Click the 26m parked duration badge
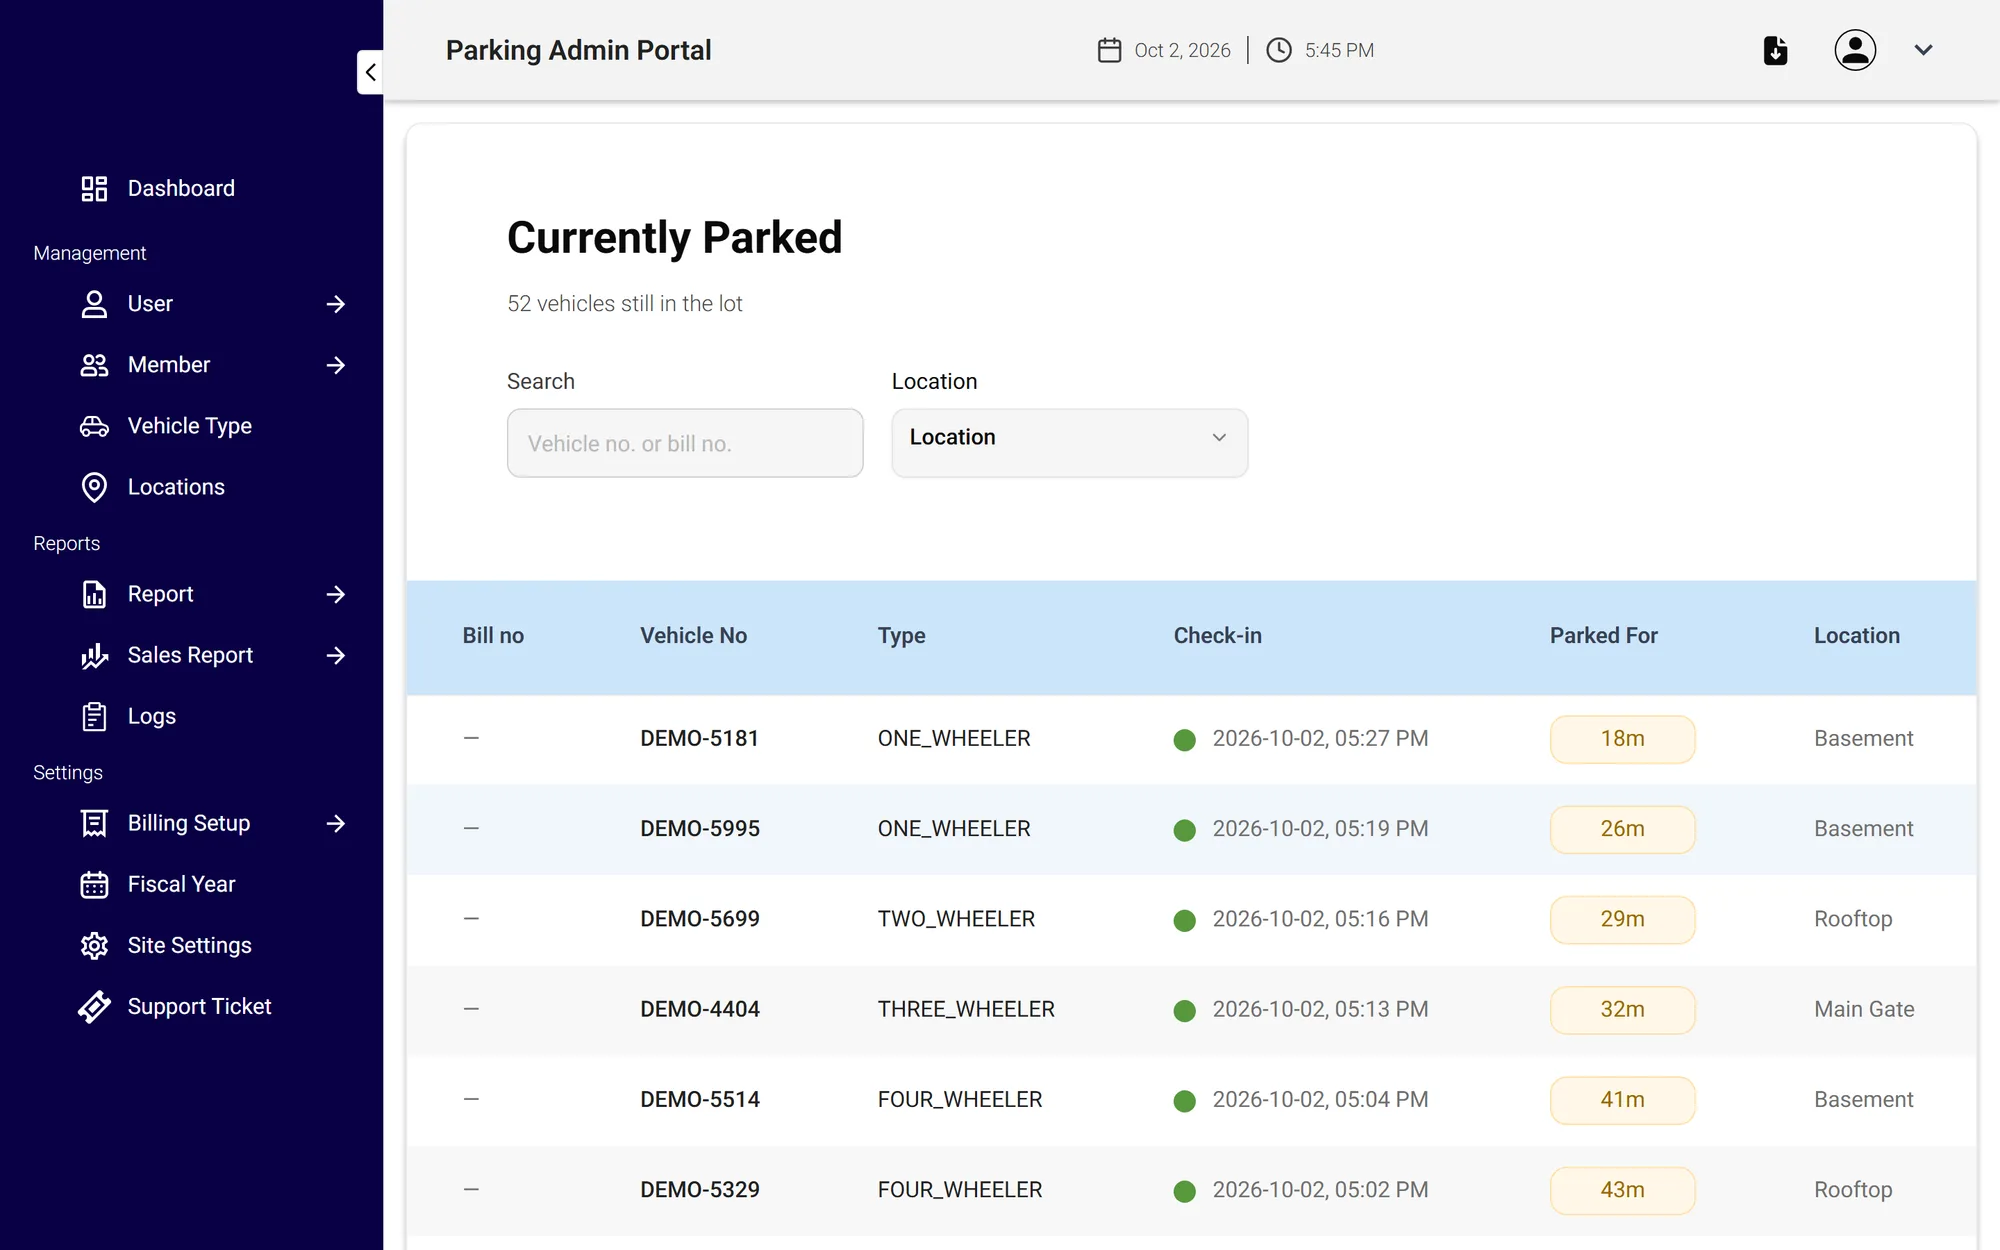2000x1250 pixels. [x=1622, y=829]
